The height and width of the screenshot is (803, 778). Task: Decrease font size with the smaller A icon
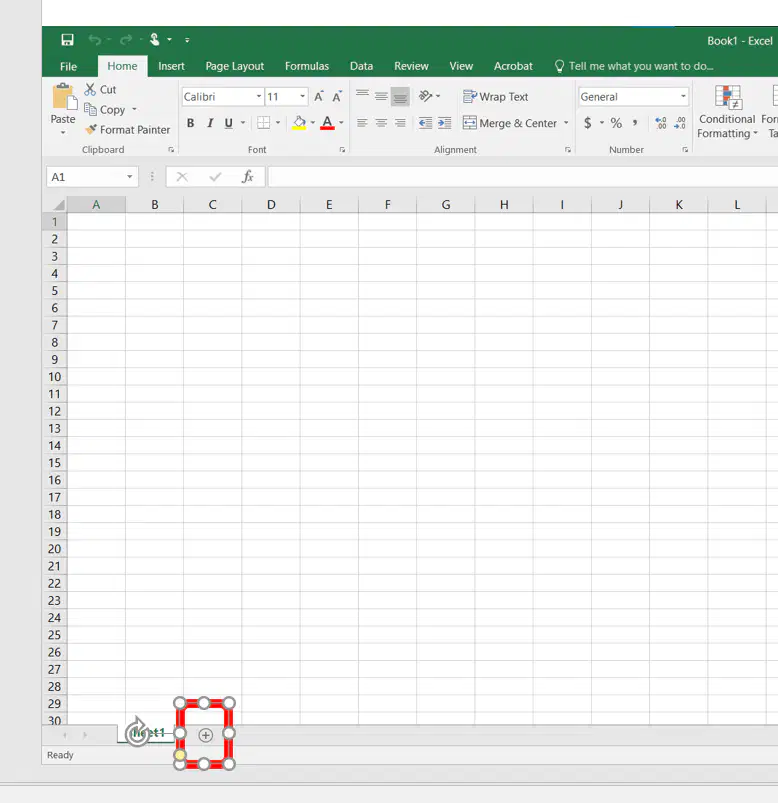coord(337,96)
